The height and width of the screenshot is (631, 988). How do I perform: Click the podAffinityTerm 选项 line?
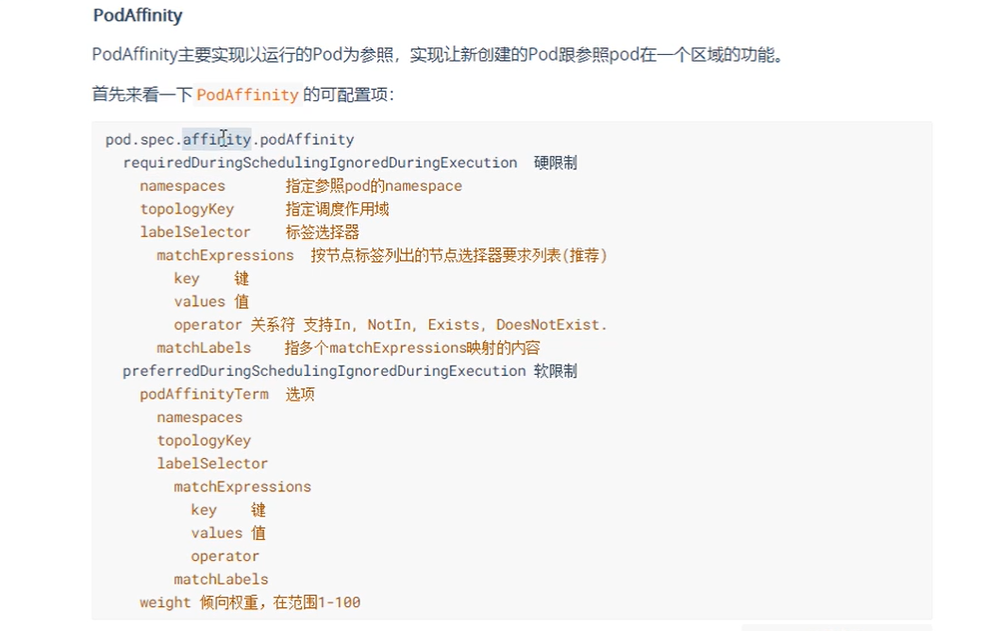(x=204, y=394)
